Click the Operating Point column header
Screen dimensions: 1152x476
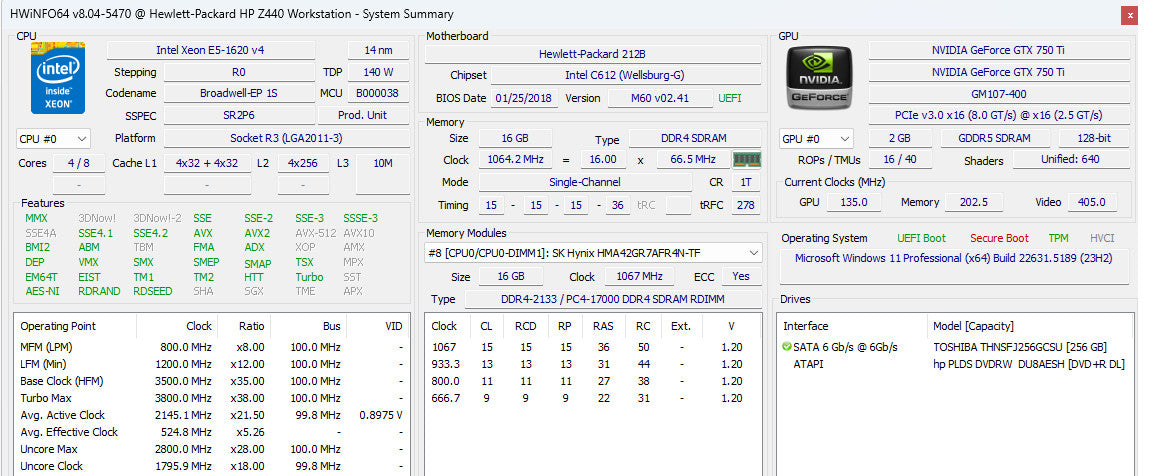point(58,326)
